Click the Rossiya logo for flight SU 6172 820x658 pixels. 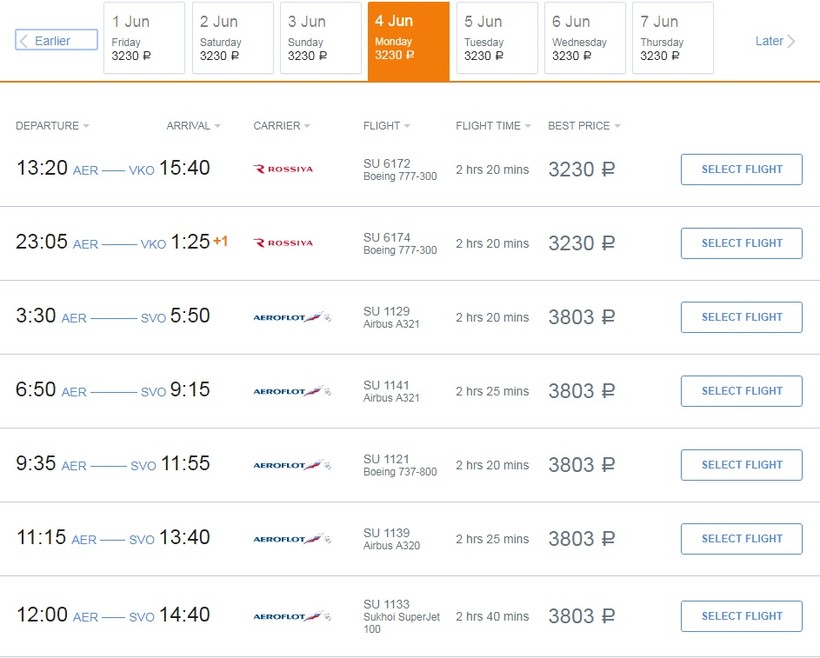pos(284,169)
